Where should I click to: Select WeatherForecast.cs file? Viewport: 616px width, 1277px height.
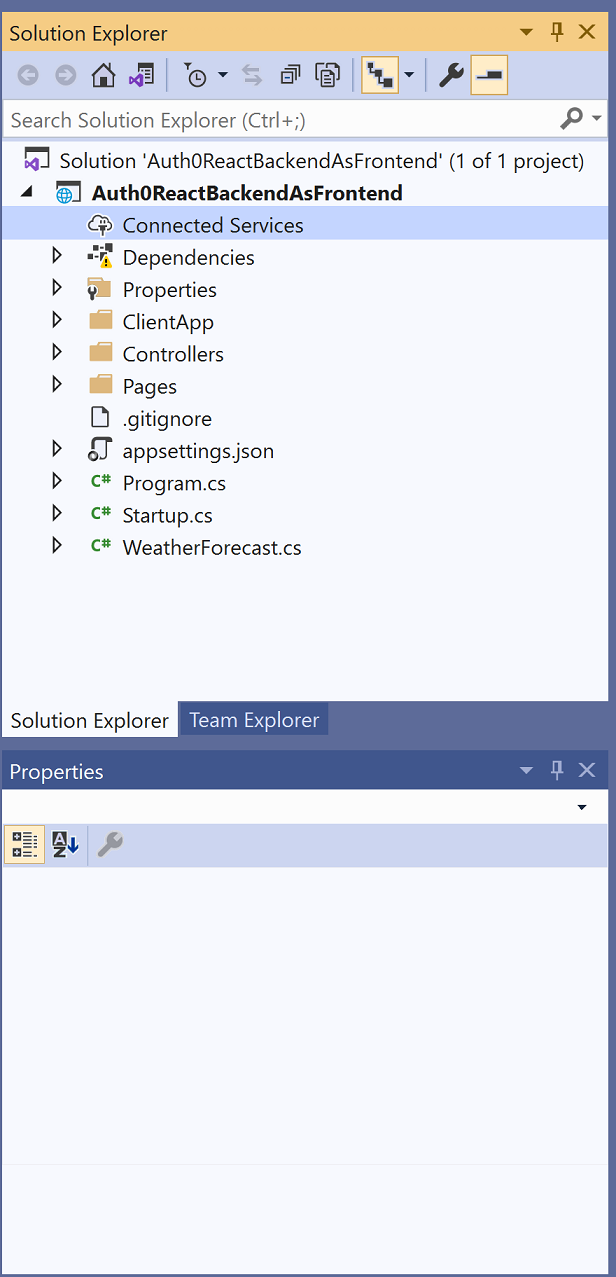tap(212, 547)
